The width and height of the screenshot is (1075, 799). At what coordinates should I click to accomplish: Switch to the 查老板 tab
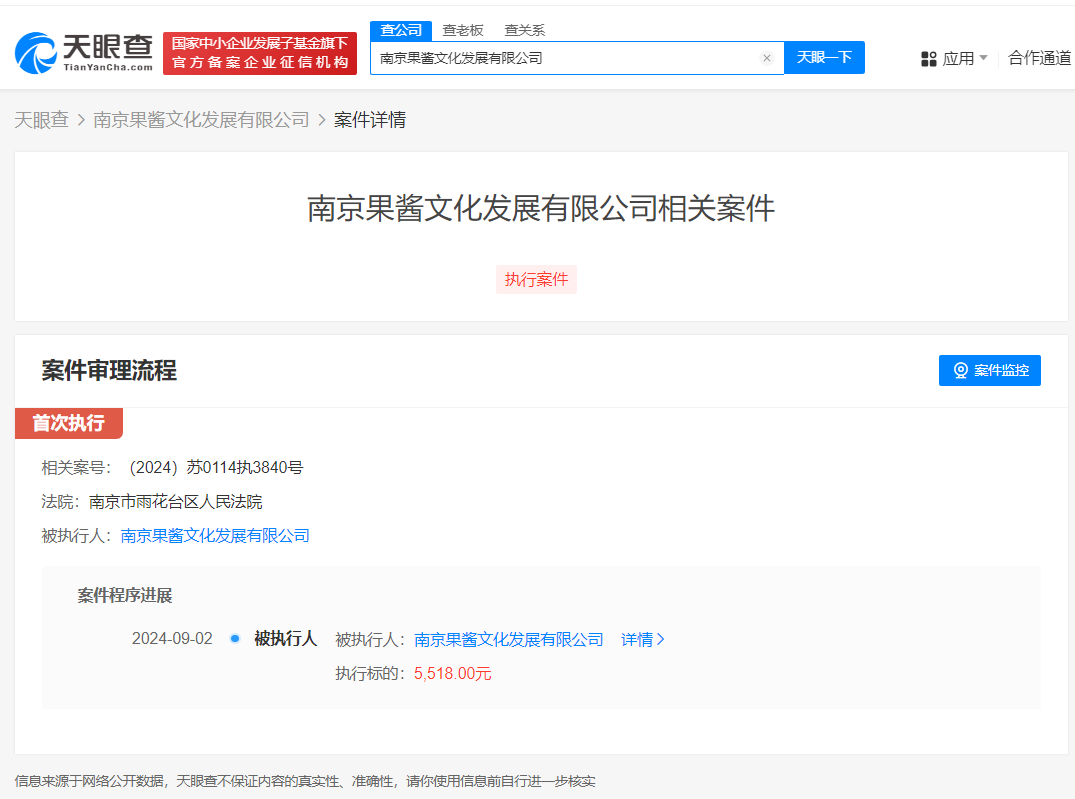[463, 30]
